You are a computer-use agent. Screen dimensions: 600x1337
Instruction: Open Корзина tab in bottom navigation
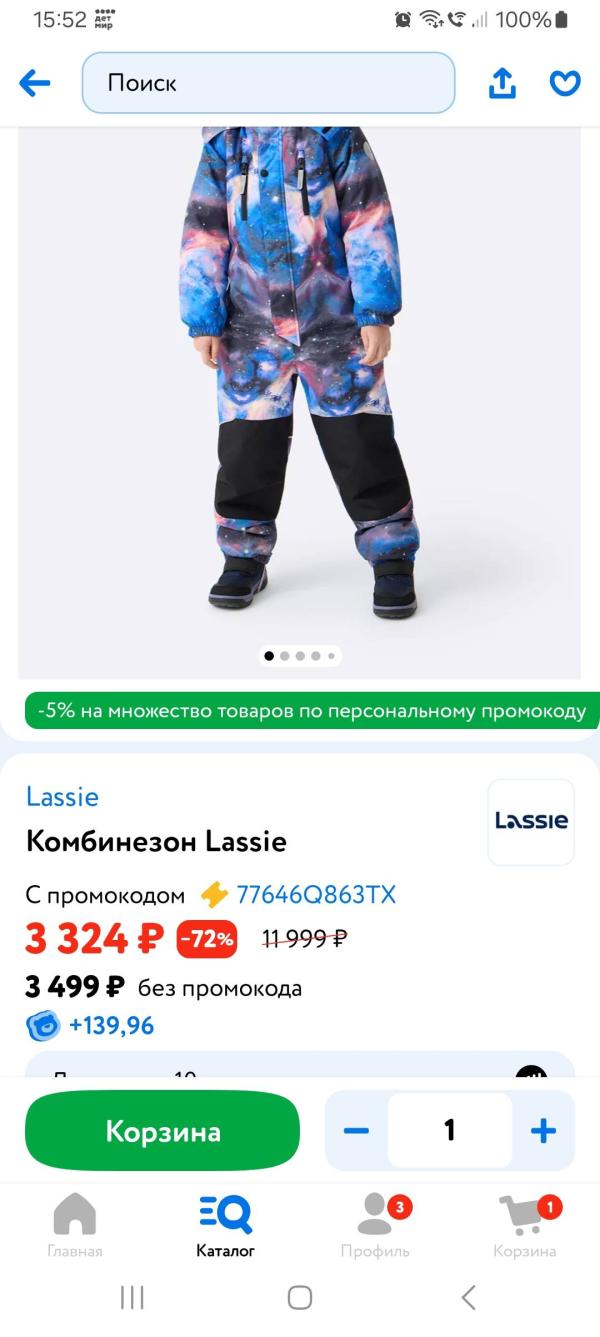click(x=525, y=1226)
